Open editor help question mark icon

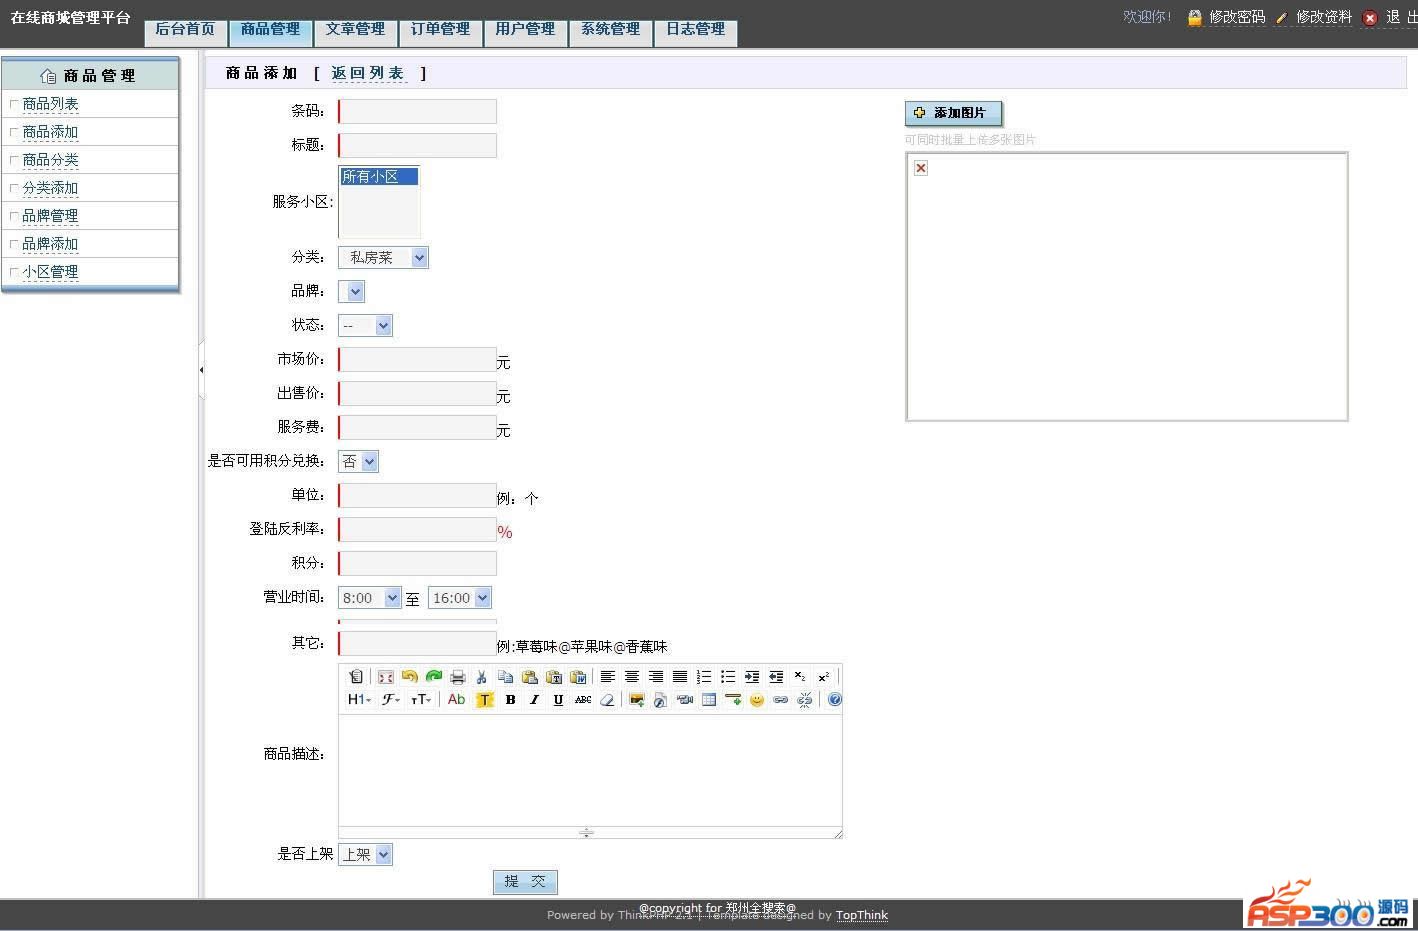834,700
